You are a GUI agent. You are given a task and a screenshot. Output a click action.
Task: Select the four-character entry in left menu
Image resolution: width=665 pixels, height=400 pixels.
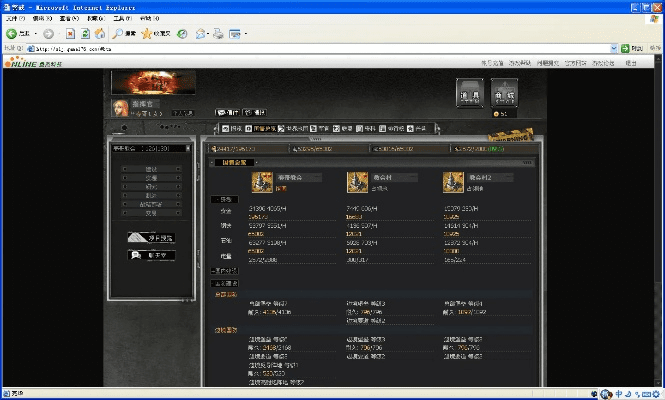[x=151, y=204]
